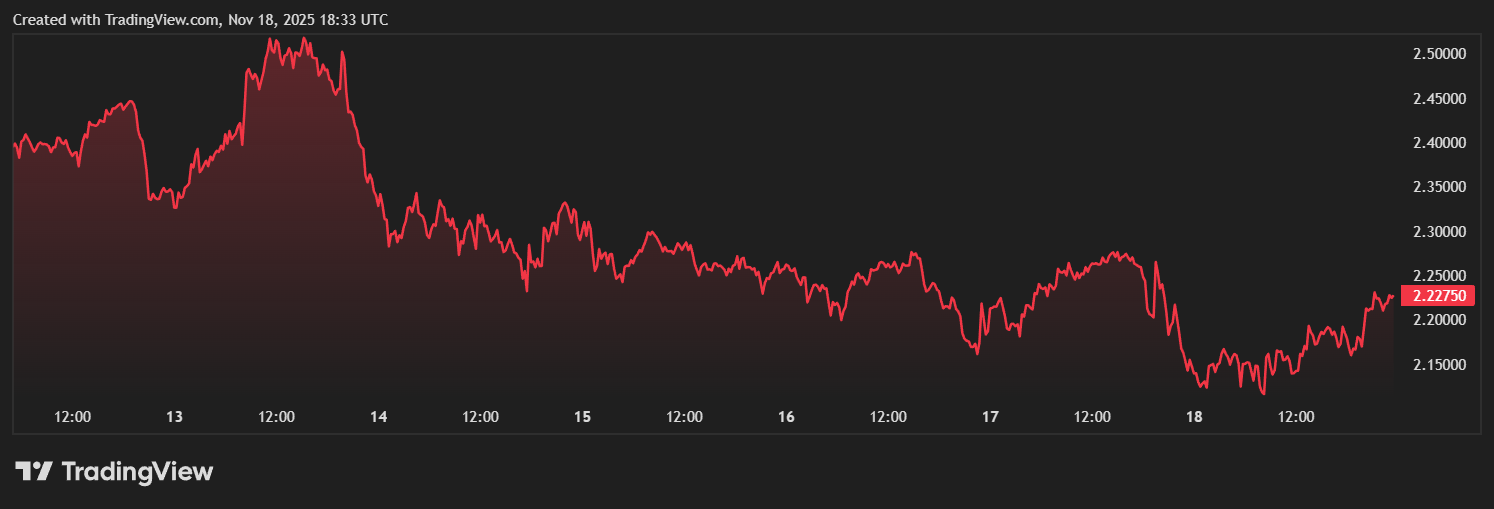Click the TradingView wordmark text
Viewport: 1494px width, 509px height.
tap(137, 472)
